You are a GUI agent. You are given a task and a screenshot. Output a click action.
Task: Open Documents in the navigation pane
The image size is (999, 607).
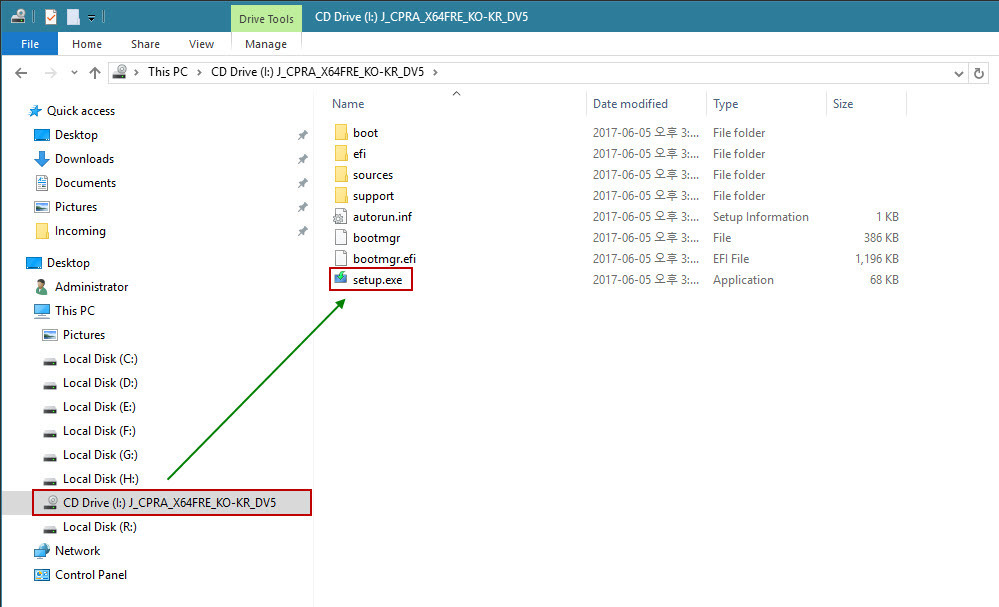pos(85,183)
